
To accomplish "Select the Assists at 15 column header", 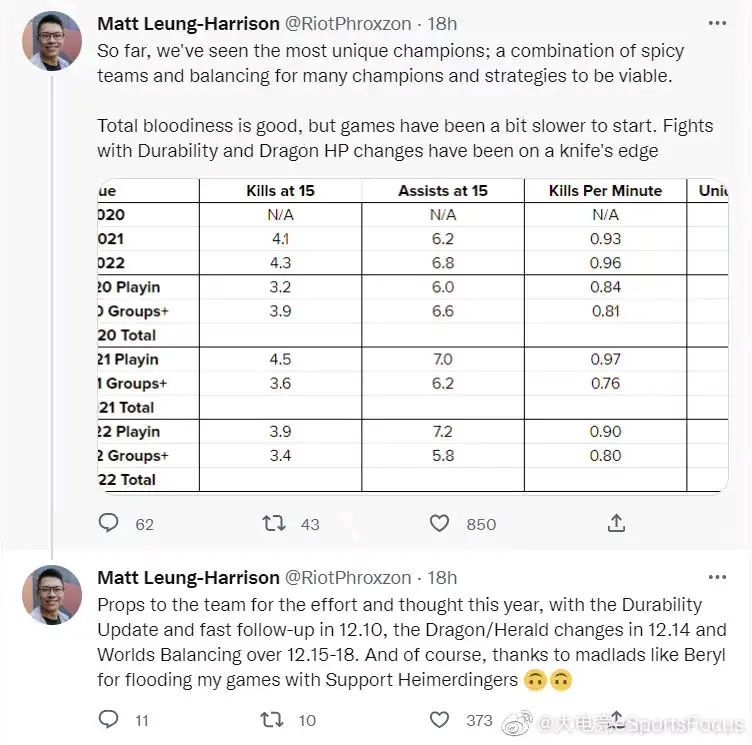I will 443,191.
